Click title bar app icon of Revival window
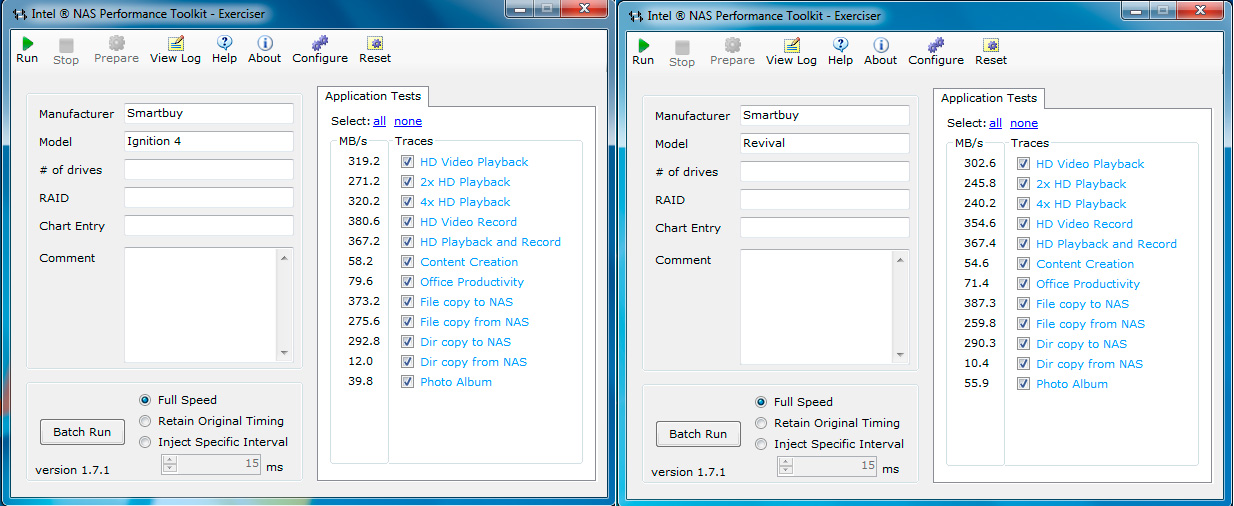The width and height of the screenshot is (1234, 506). pos(635,16)
